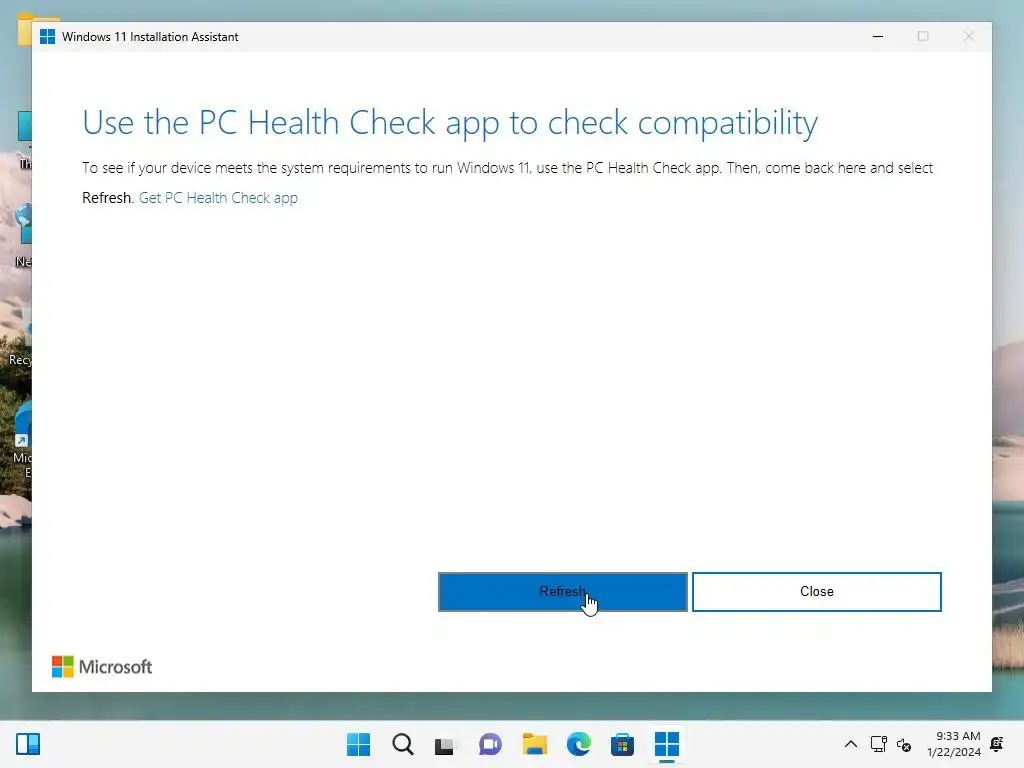Click the Windows logo in the title bar
This screenshot has width=1024, height=768.
tap(47, 37)
